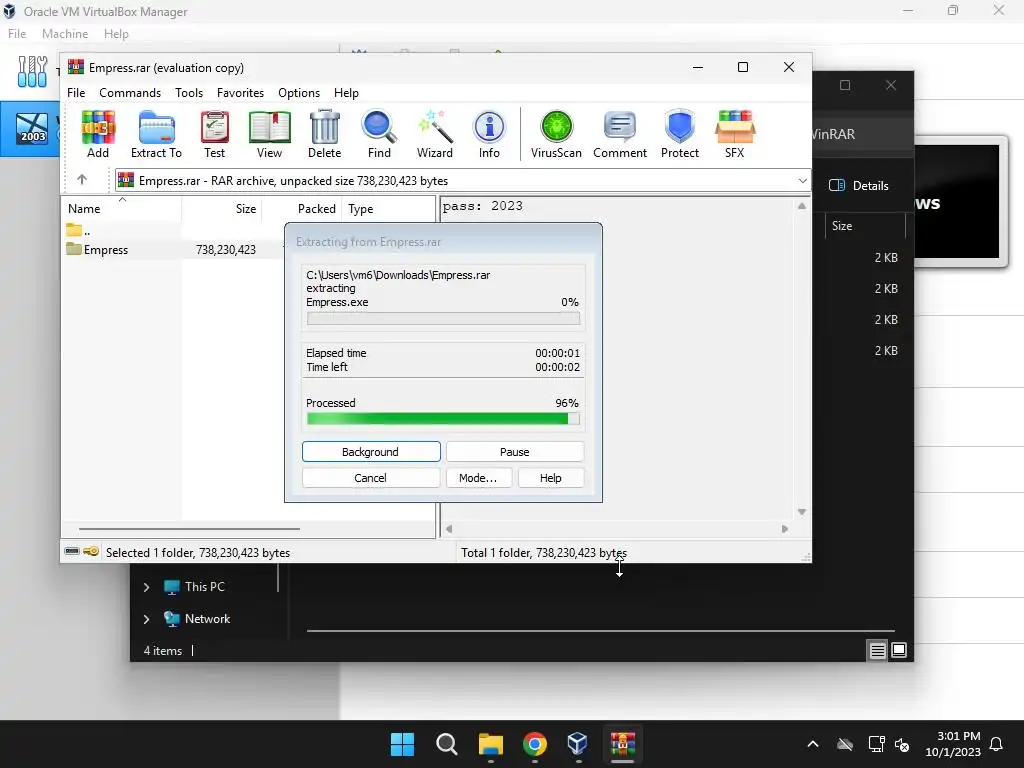This screenshot has height=768, width=1024.
Task: Pause the extraction
Action: point(515,452)
